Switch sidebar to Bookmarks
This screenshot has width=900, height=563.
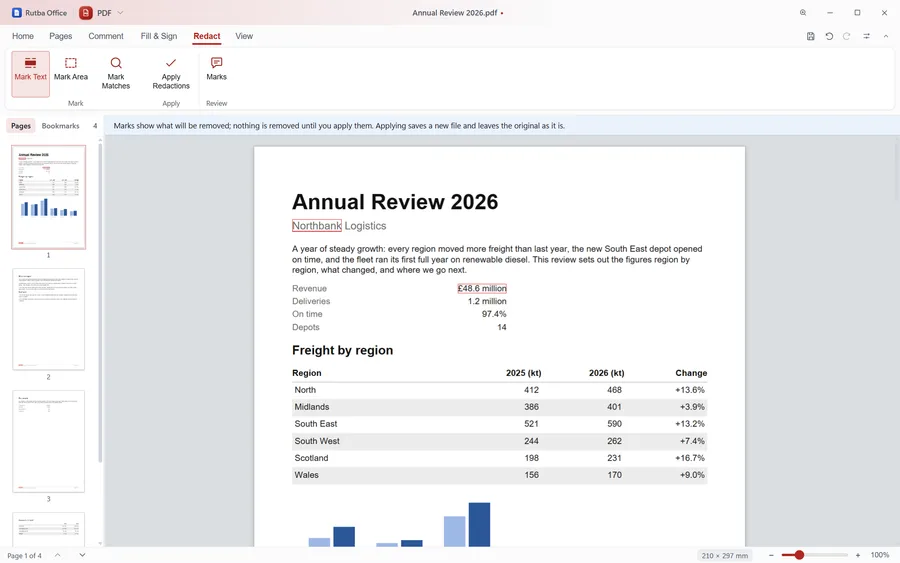point(60,126)
